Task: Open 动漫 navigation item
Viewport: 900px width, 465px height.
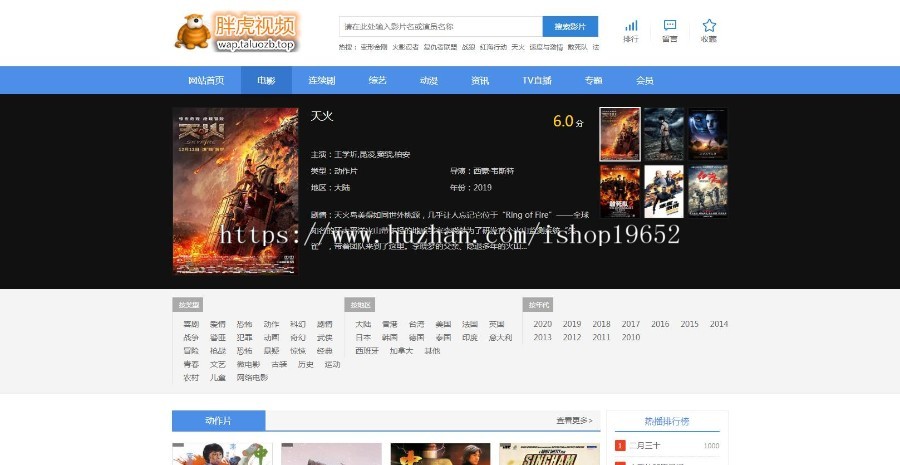Action: (x=428, y=80)
